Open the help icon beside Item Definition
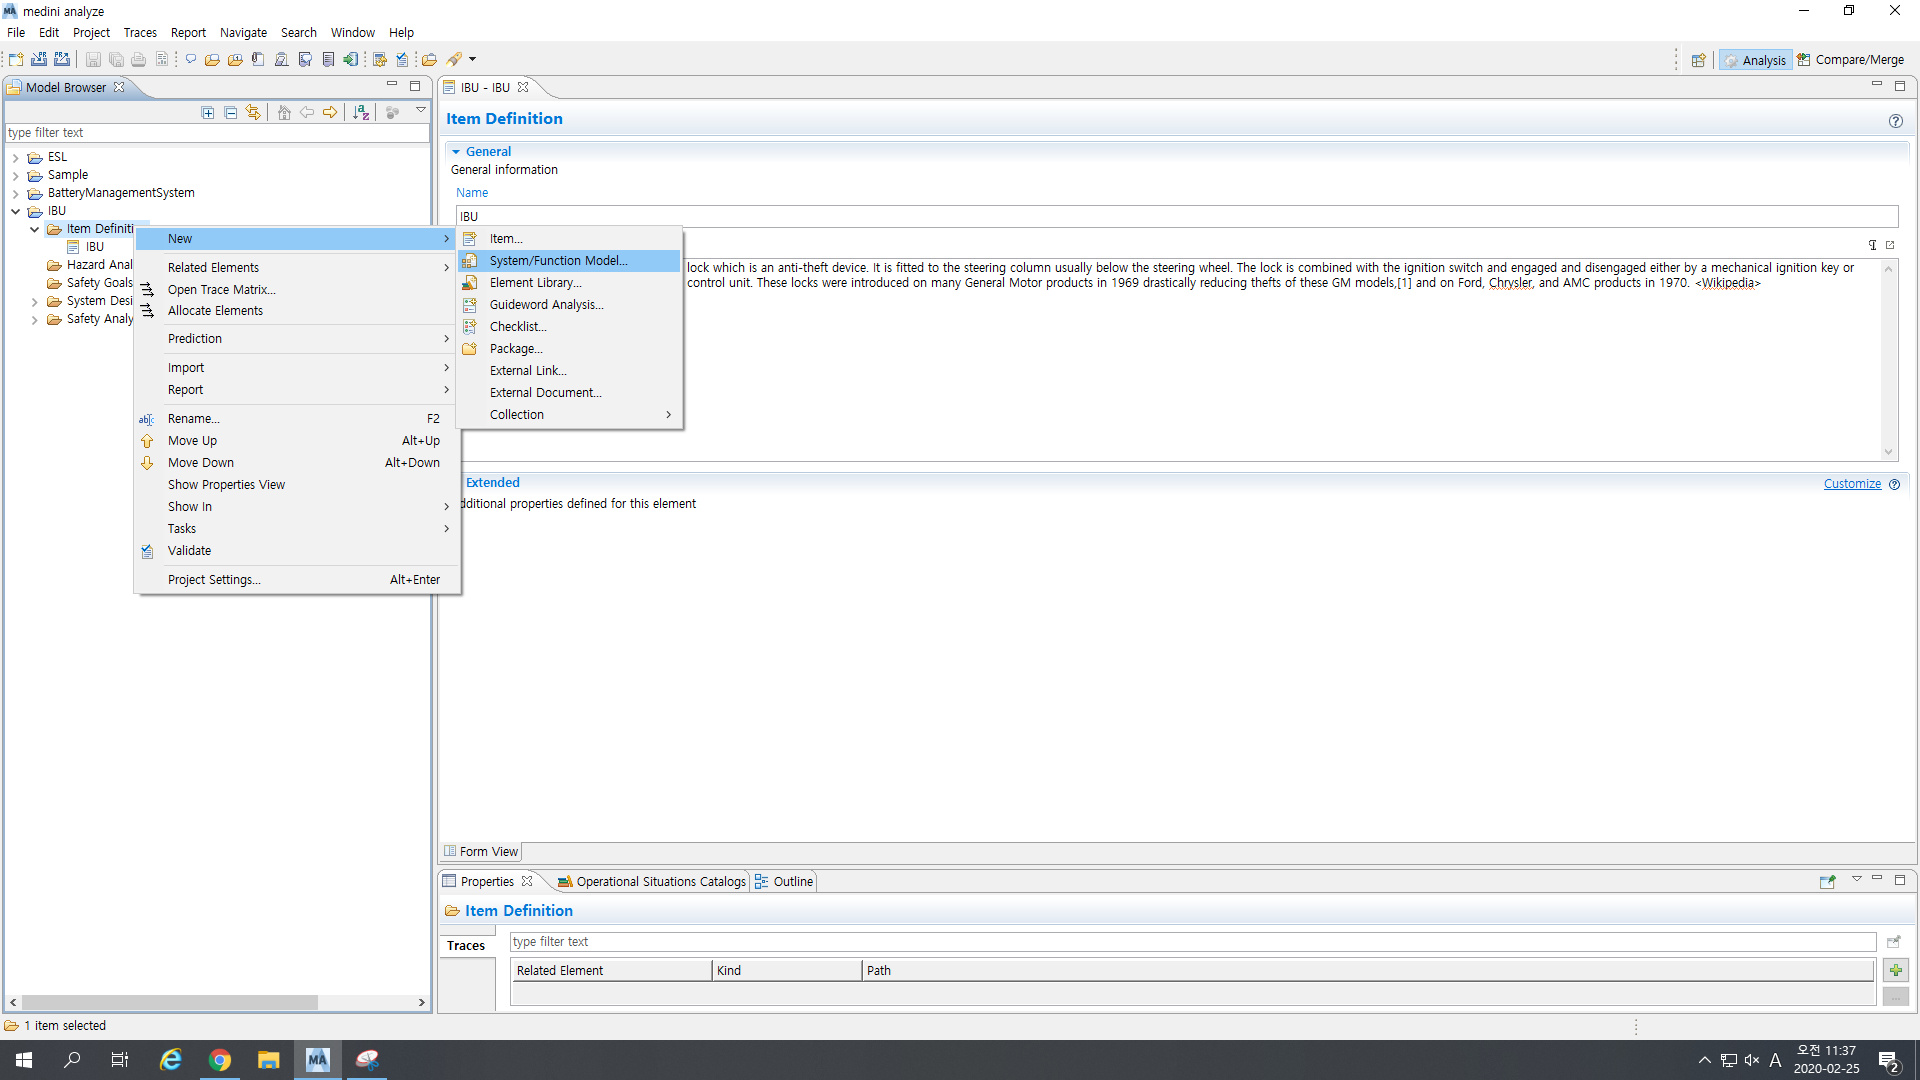The image size is (1920, 1080). coord(1895,121)
